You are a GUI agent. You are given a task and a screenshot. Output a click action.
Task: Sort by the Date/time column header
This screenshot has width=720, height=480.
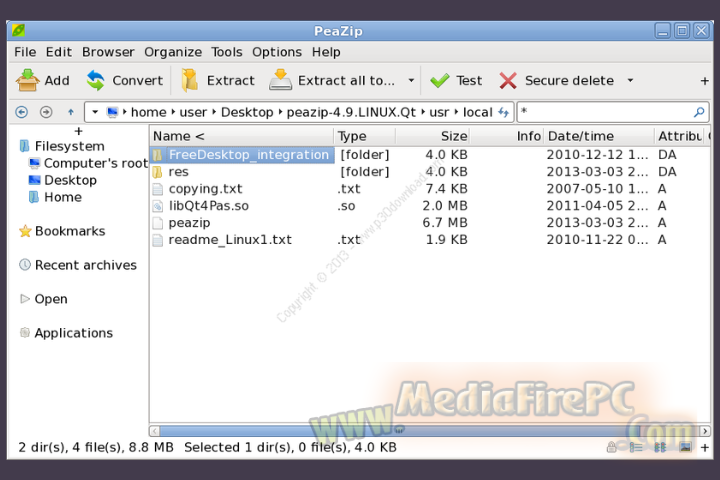pos(599,136)
